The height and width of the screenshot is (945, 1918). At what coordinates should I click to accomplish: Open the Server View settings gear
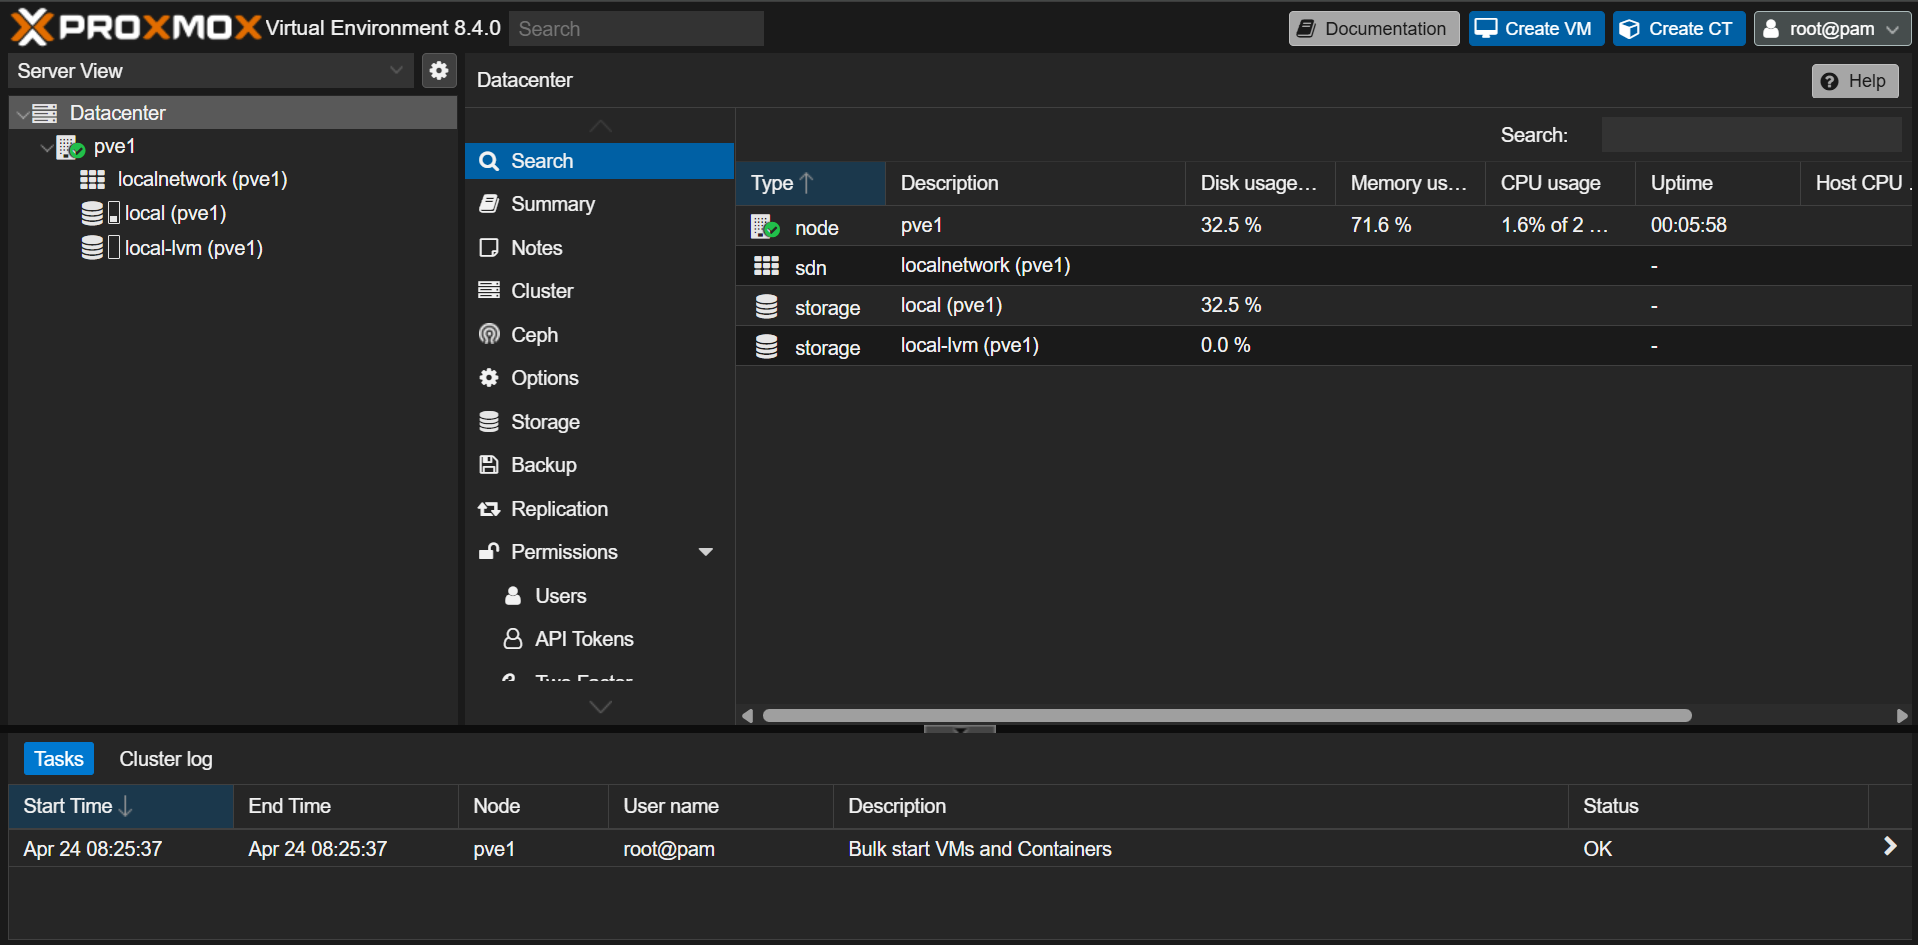[438, 71]
